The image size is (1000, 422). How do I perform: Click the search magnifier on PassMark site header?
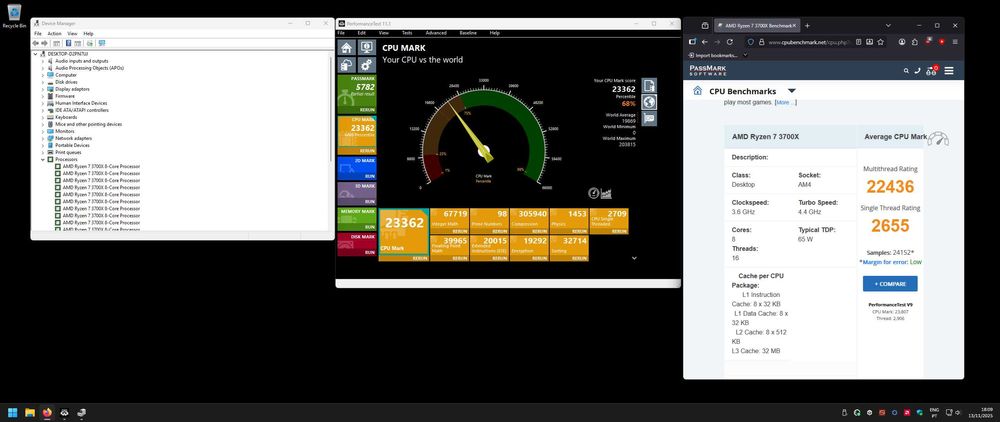pyautogui.click(x=906, y=71)
